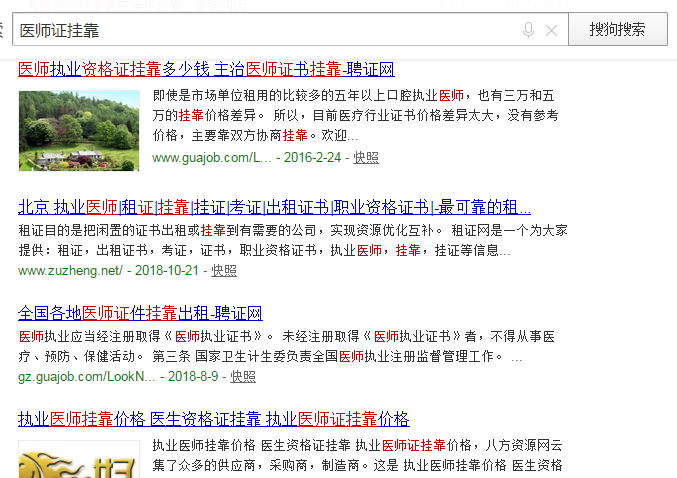This screenshot has height=478, width=677.
Task: Click snippet line 价格，主要靠双方协商挂靠
Action: coord(255,135)
